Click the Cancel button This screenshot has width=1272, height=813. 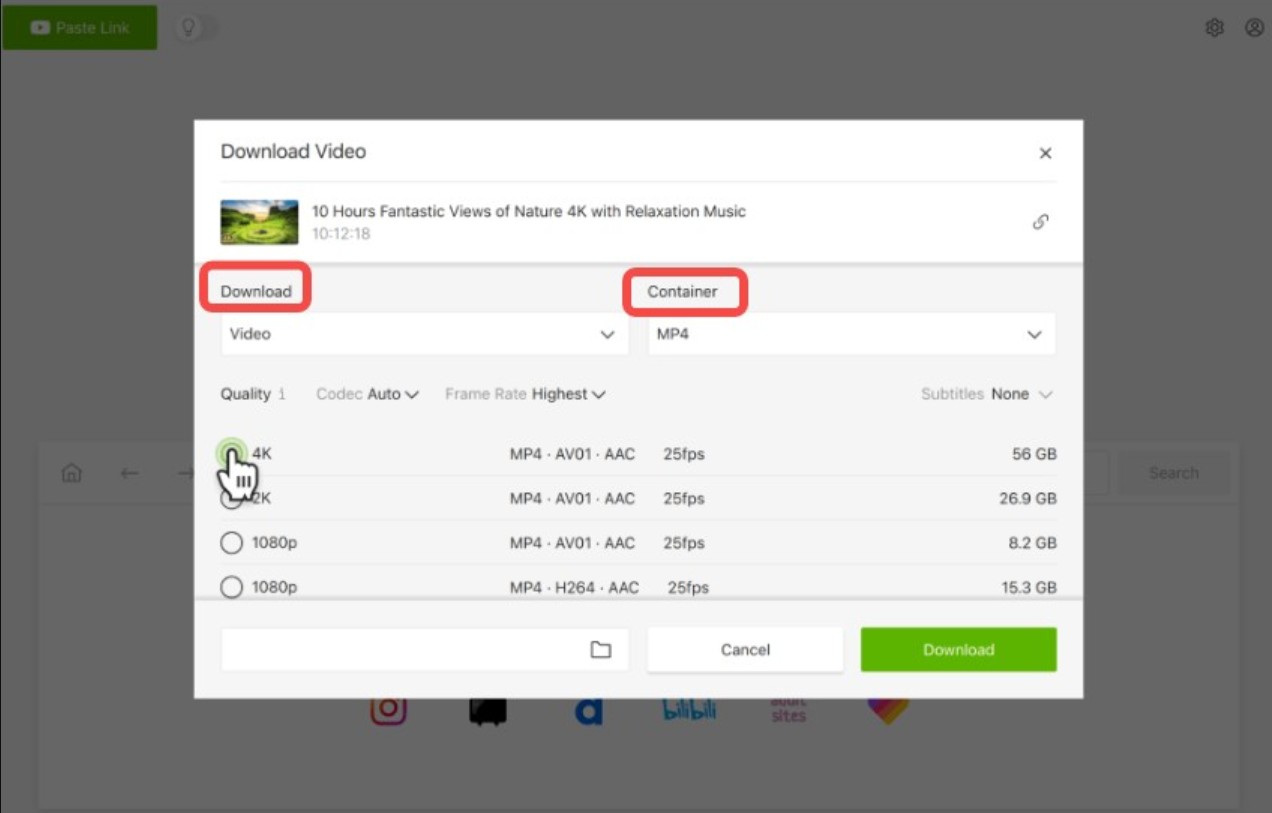[745, 649]
